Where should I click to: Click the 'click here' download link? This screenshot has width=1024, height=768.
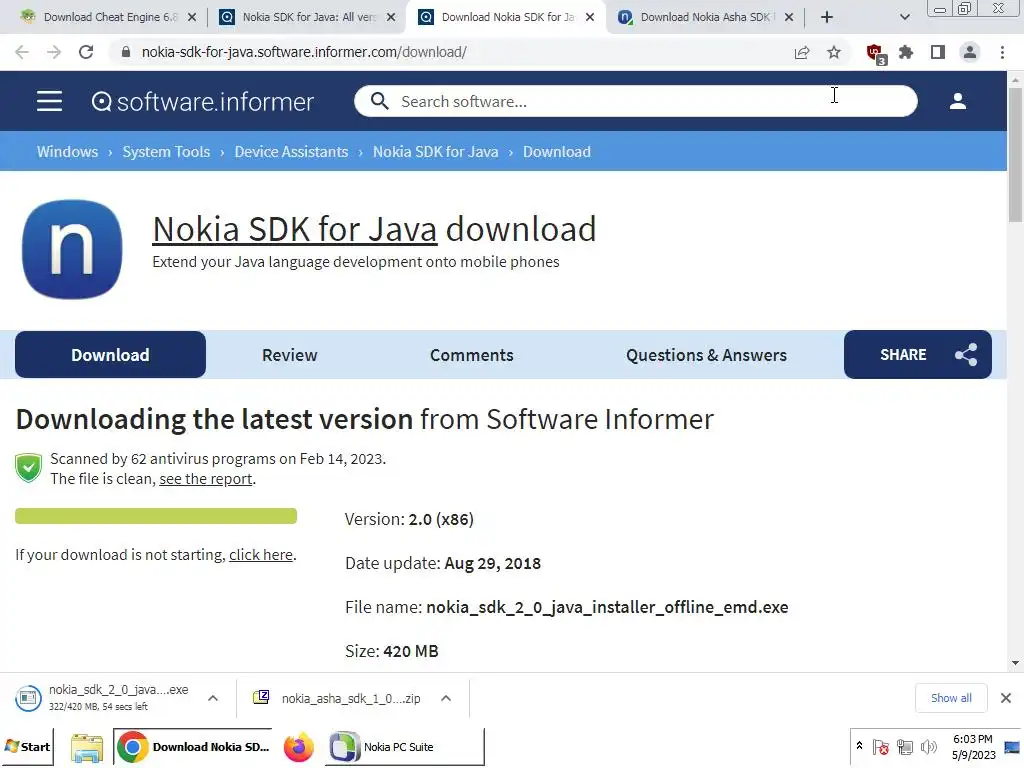(x=261, y=554)
